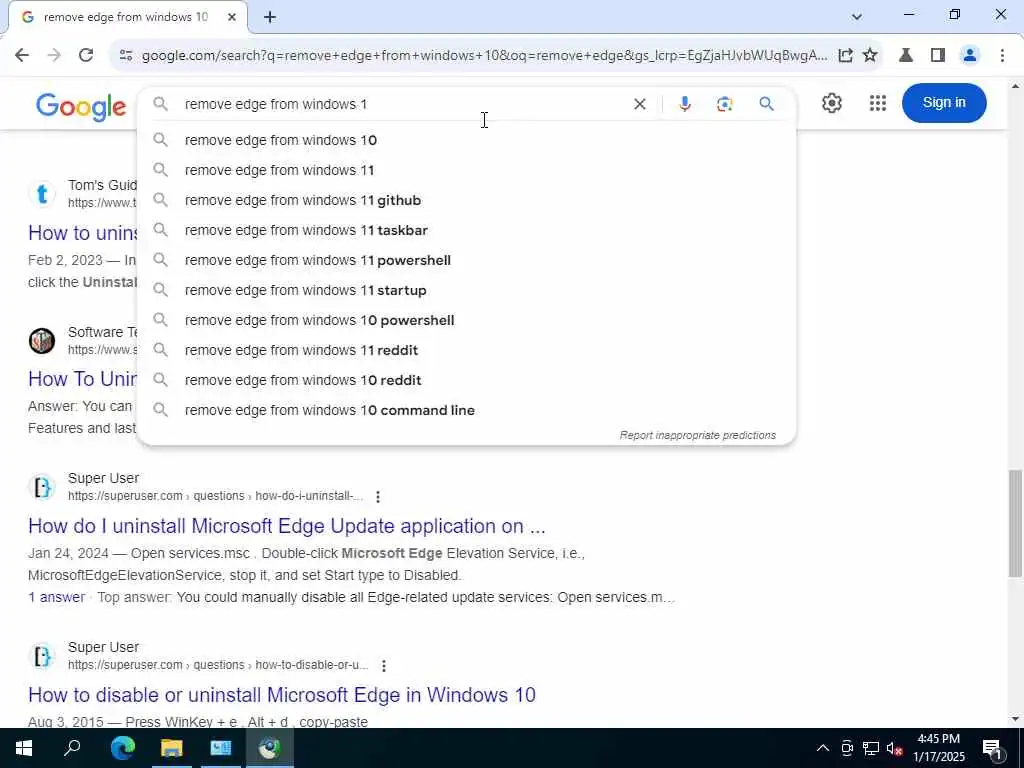The height and width of the screenshot is (768, 1024).
Task: Pick suggestion 'remove edge from windows 11'
Action: point(467,170)
